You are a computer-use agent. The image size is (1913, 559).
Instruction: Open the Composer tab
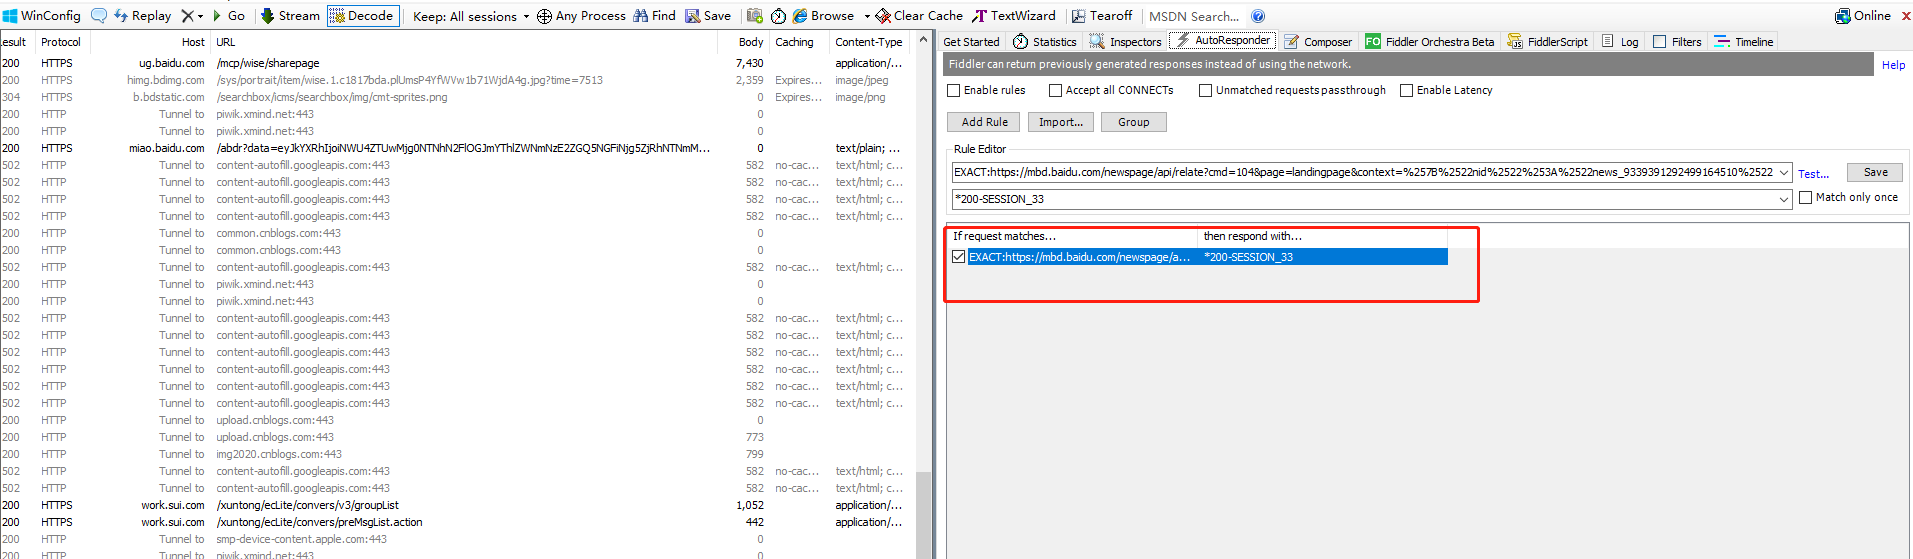[x=1318, y=42]
